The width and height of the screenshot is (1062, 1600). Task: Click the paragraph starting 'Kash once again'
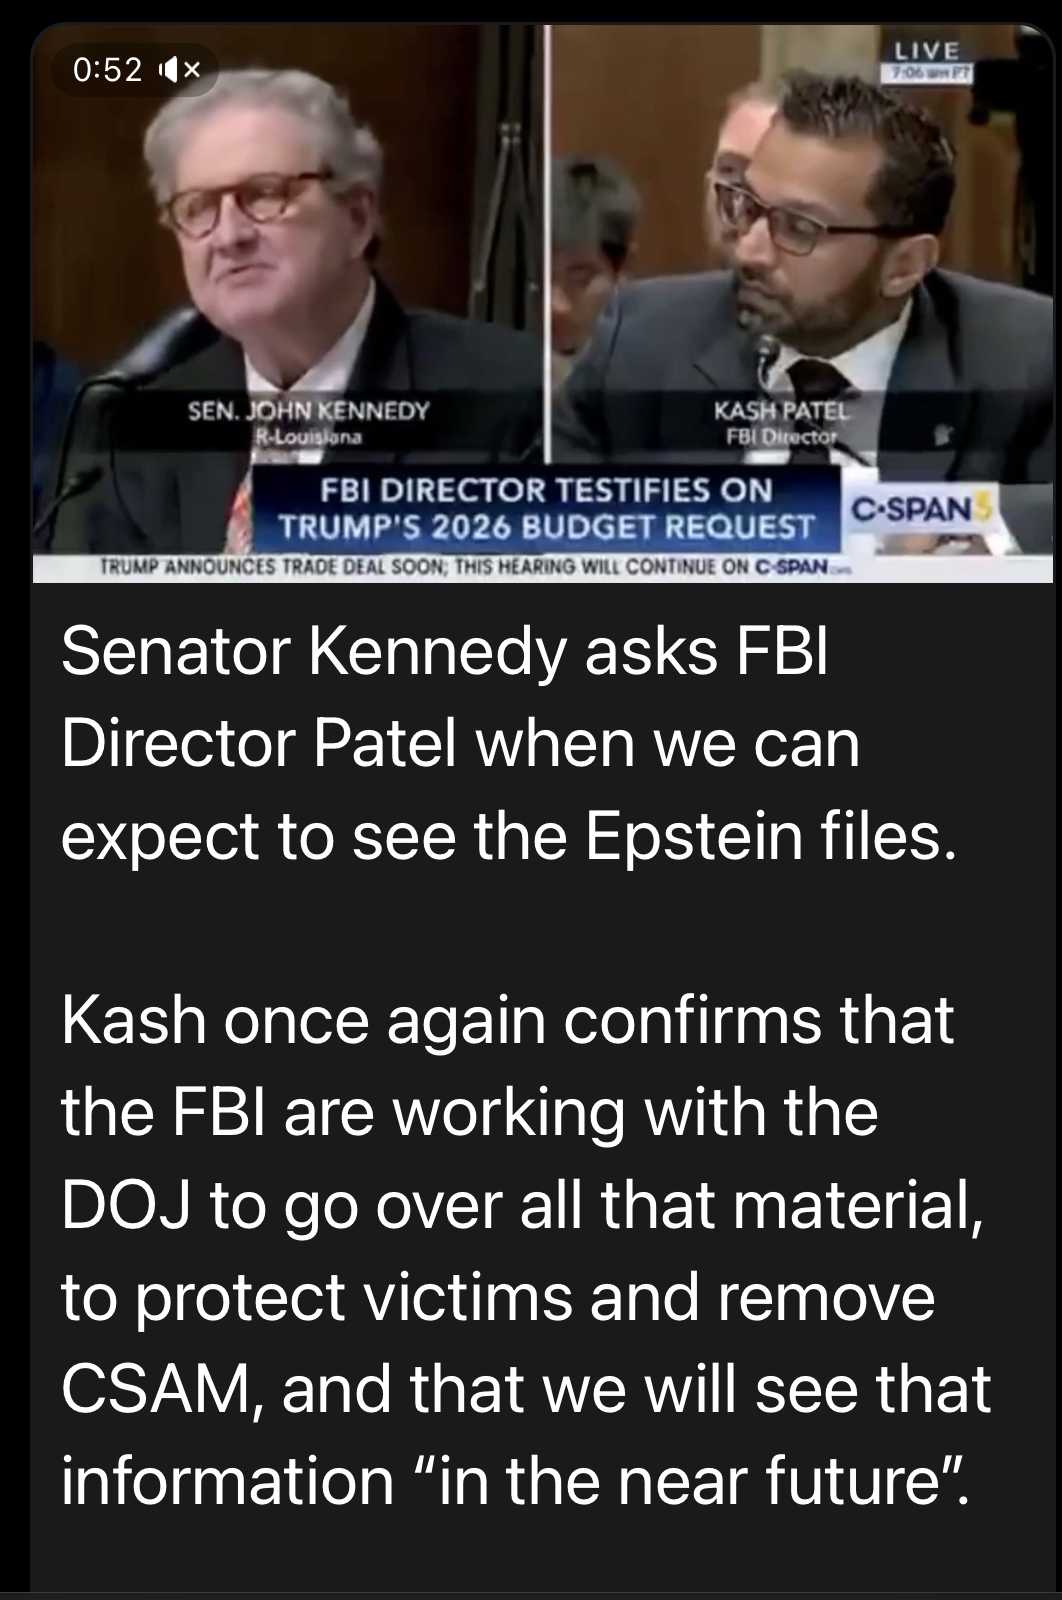[x=526, y=1250]
